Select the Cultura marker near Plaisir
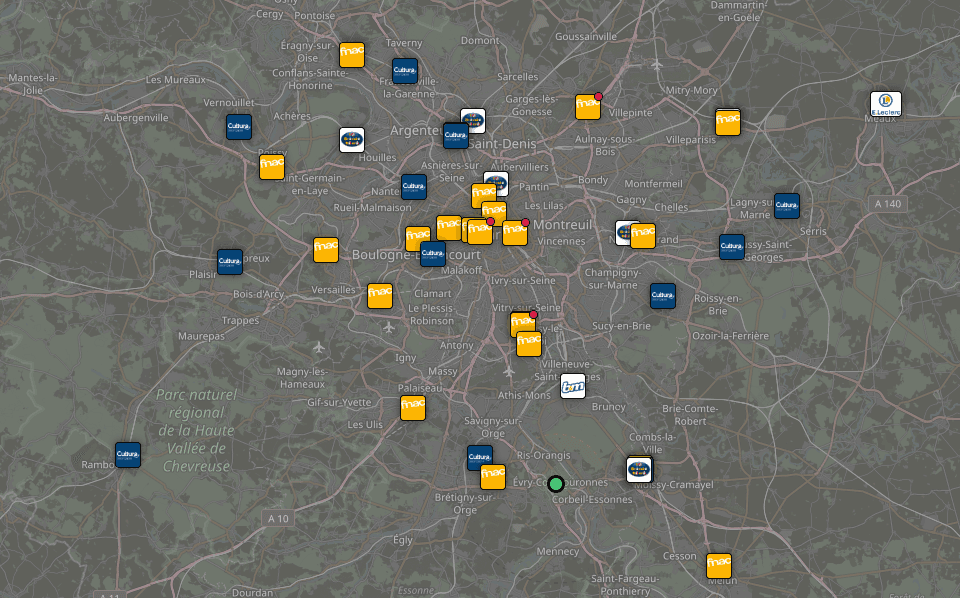 230,262
